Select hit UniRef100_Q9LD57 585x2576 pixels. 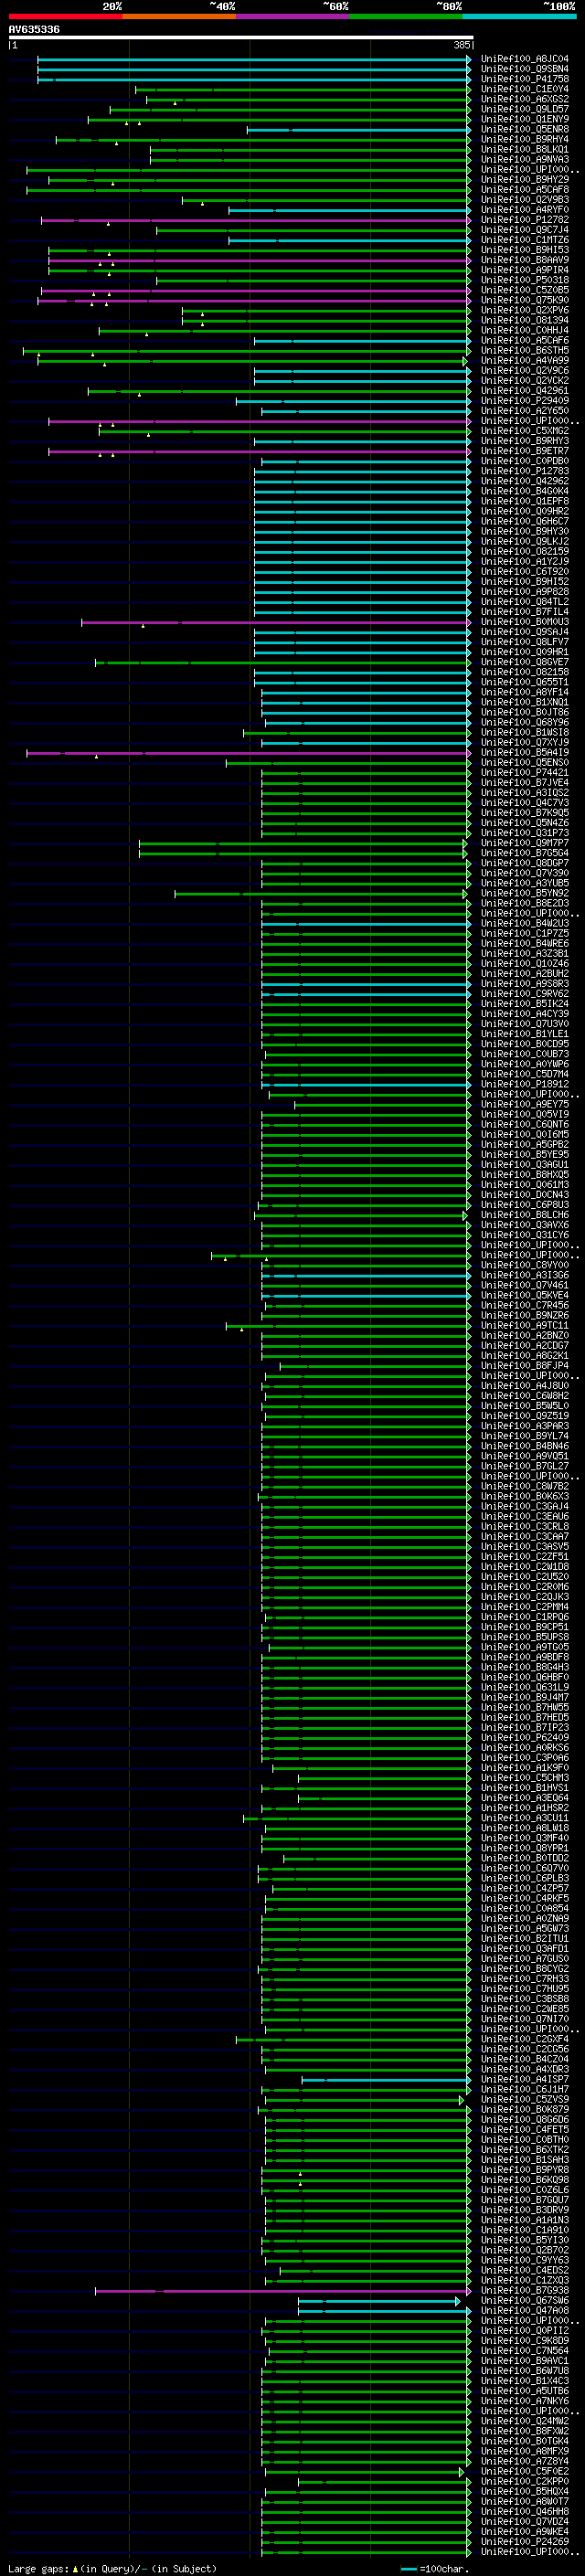pos(525,109)
